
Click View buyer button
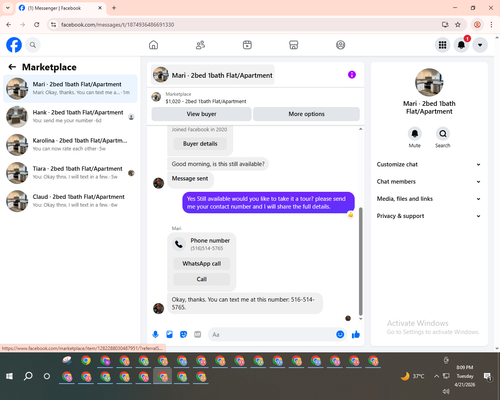point(201,114)
